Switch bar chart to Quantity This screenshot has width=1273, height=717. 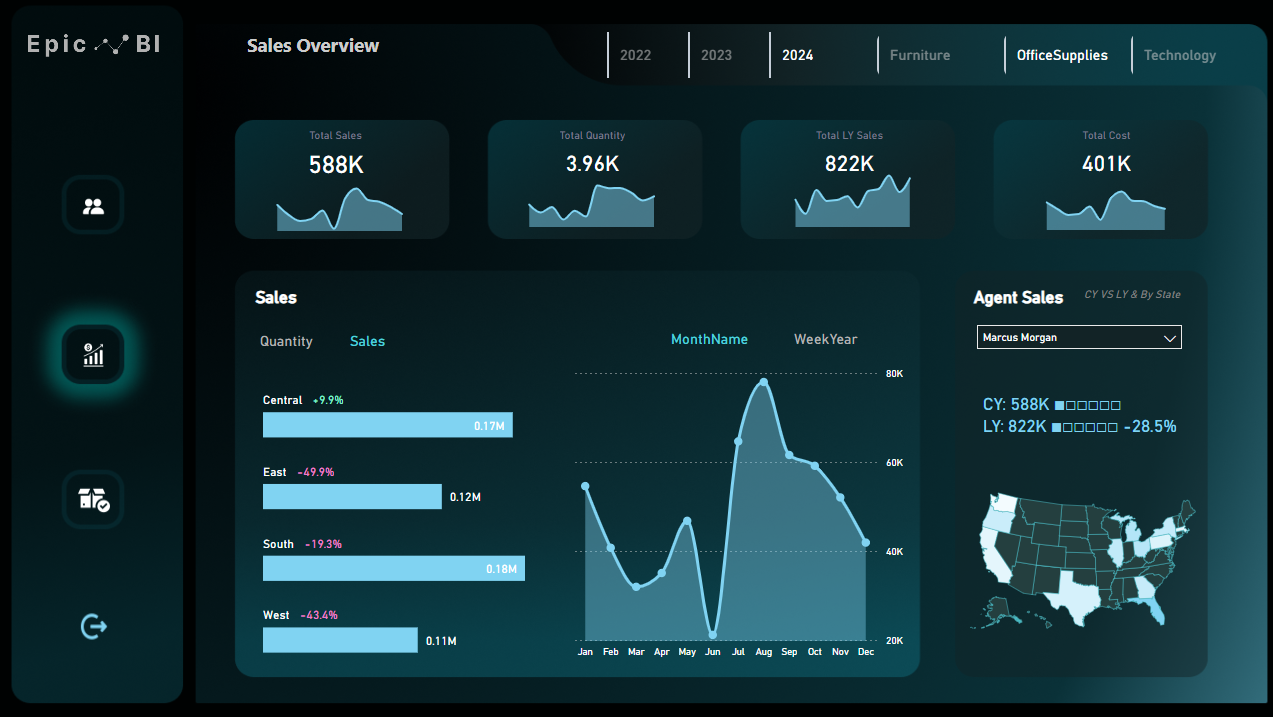click(x=286, y=341)
